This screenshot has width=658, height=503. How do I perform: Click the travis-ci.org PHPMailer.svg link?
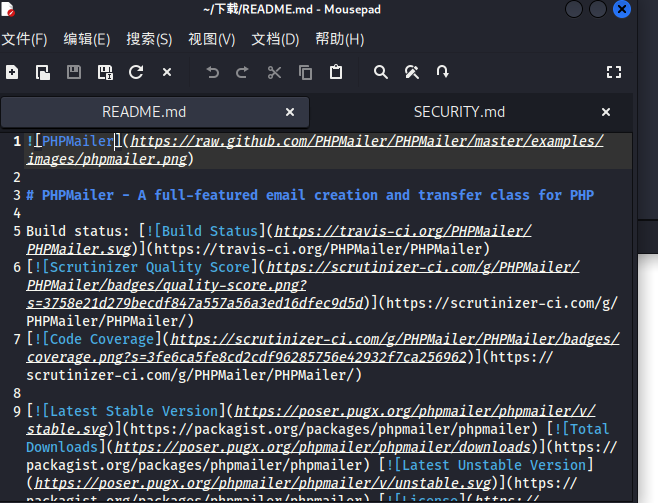pos(279,240)
